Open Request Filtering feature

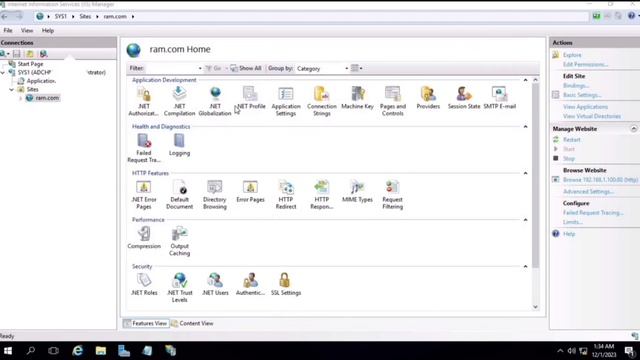coord(393,195)
